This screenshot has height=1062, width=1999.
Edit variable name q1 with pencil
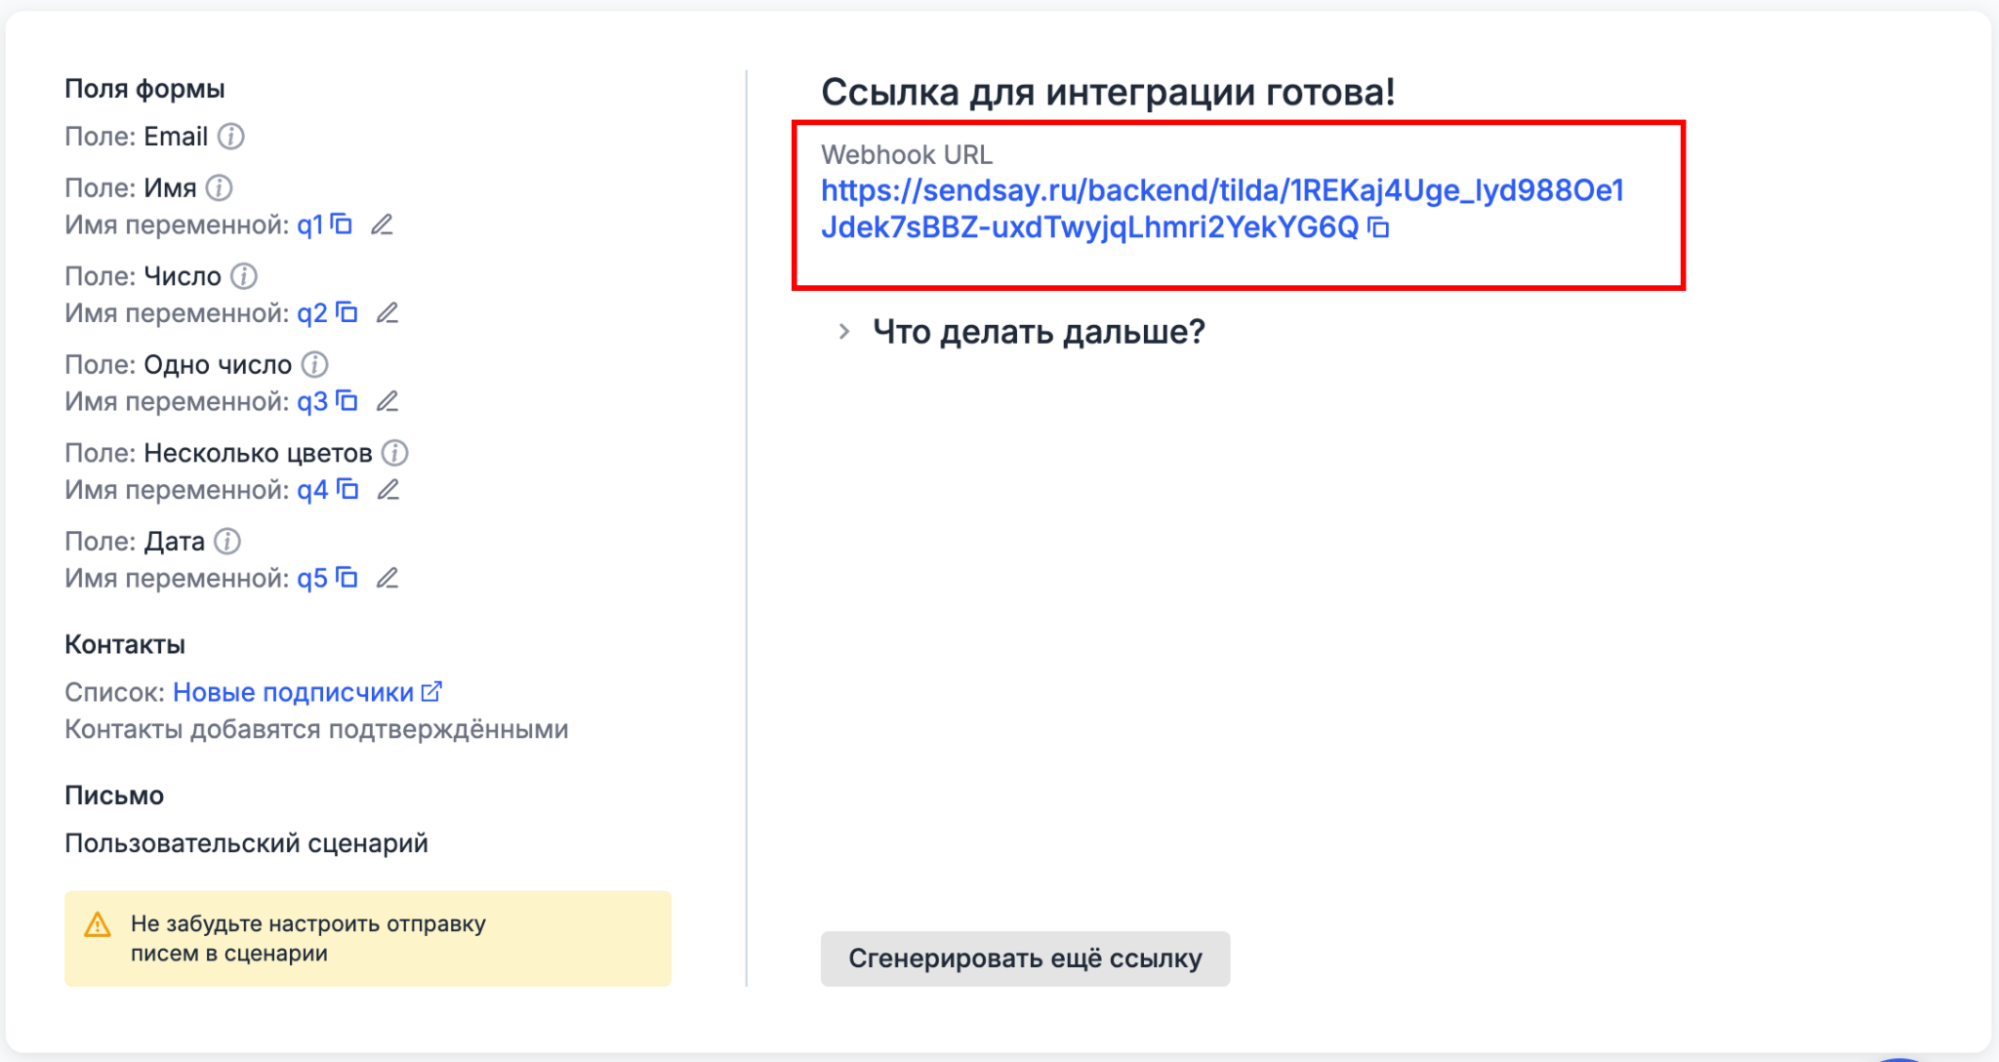(382, 224)
